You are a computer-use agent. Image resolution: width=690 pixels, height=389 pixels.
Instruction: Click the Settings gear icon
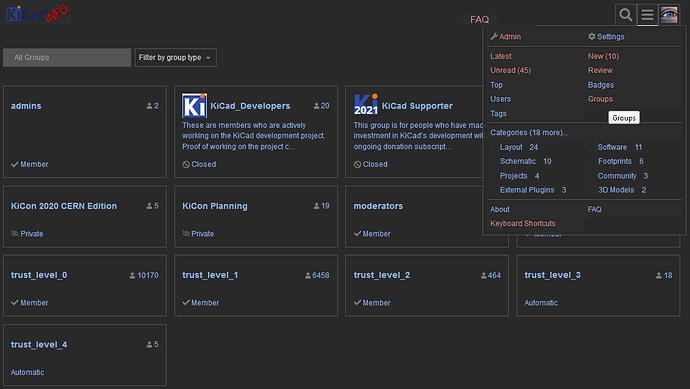592,37
